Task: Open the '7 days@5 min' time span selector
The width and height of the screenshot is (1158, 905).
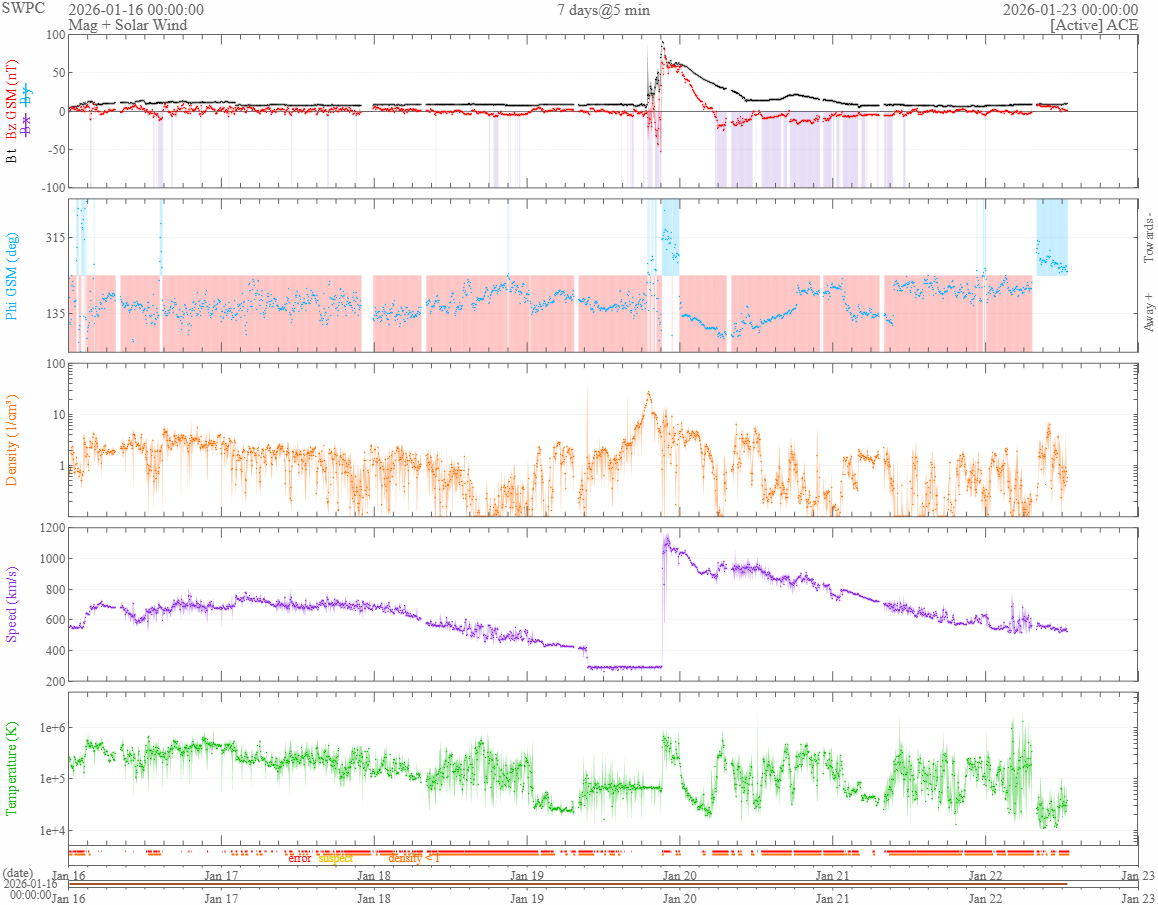Action: point(603,10)
